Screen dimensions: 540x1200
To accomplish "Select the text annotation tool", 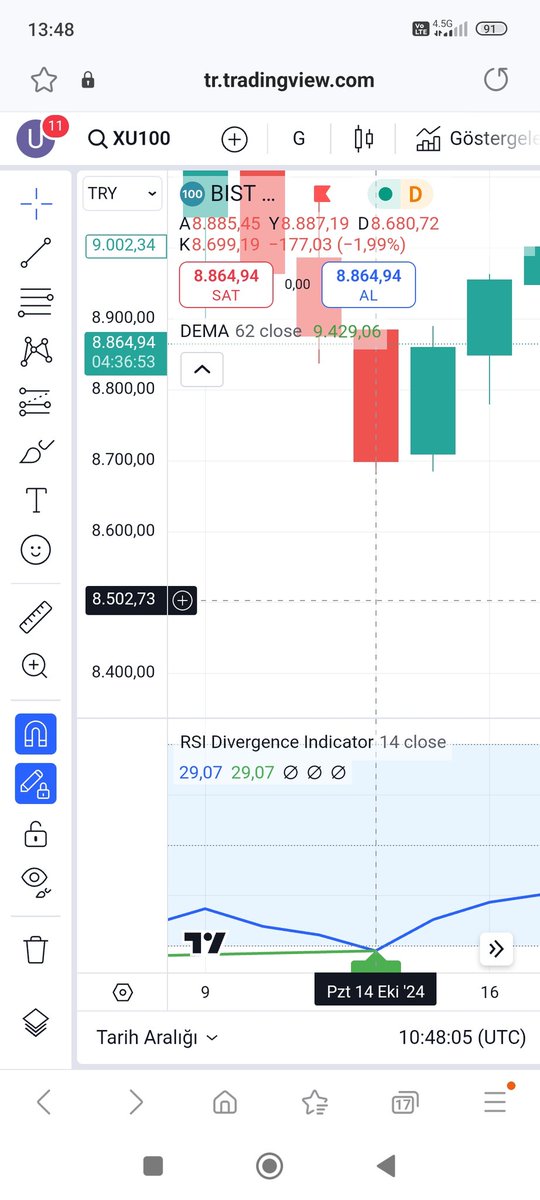I will click(36, 500).
